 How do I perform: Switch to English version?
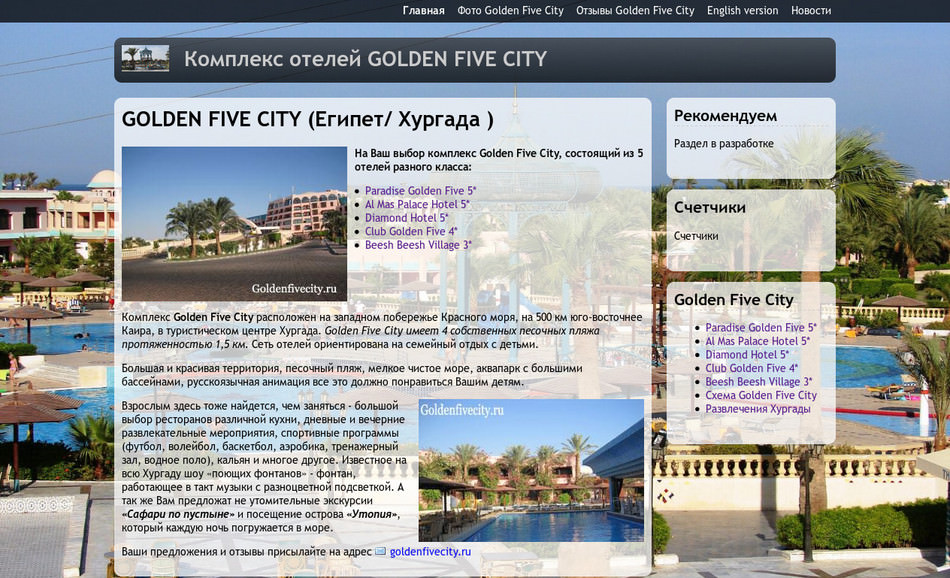coord(742,11)
